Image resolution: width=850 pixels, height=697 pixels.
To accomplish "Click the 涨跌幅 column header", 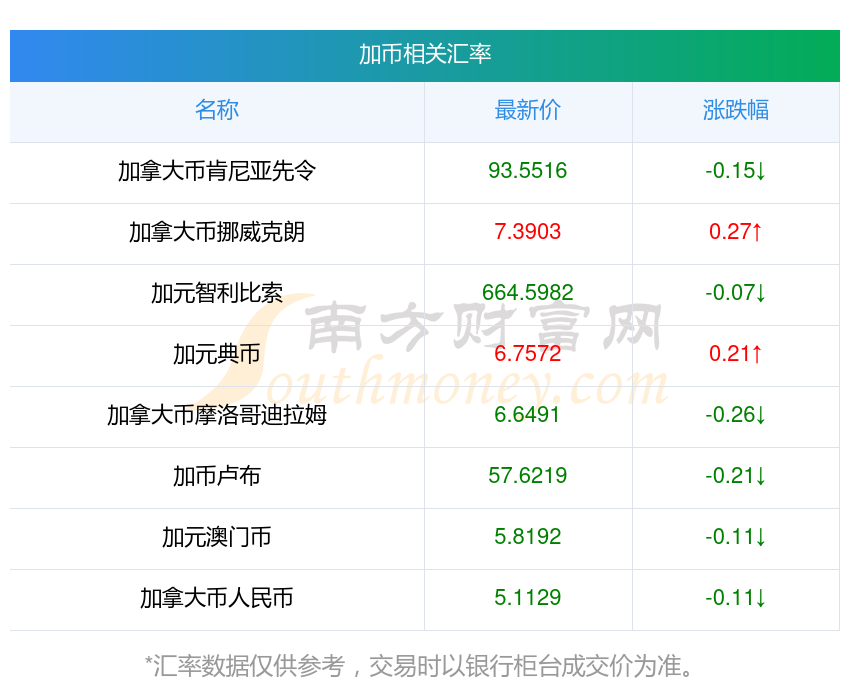I will (736, 110).
